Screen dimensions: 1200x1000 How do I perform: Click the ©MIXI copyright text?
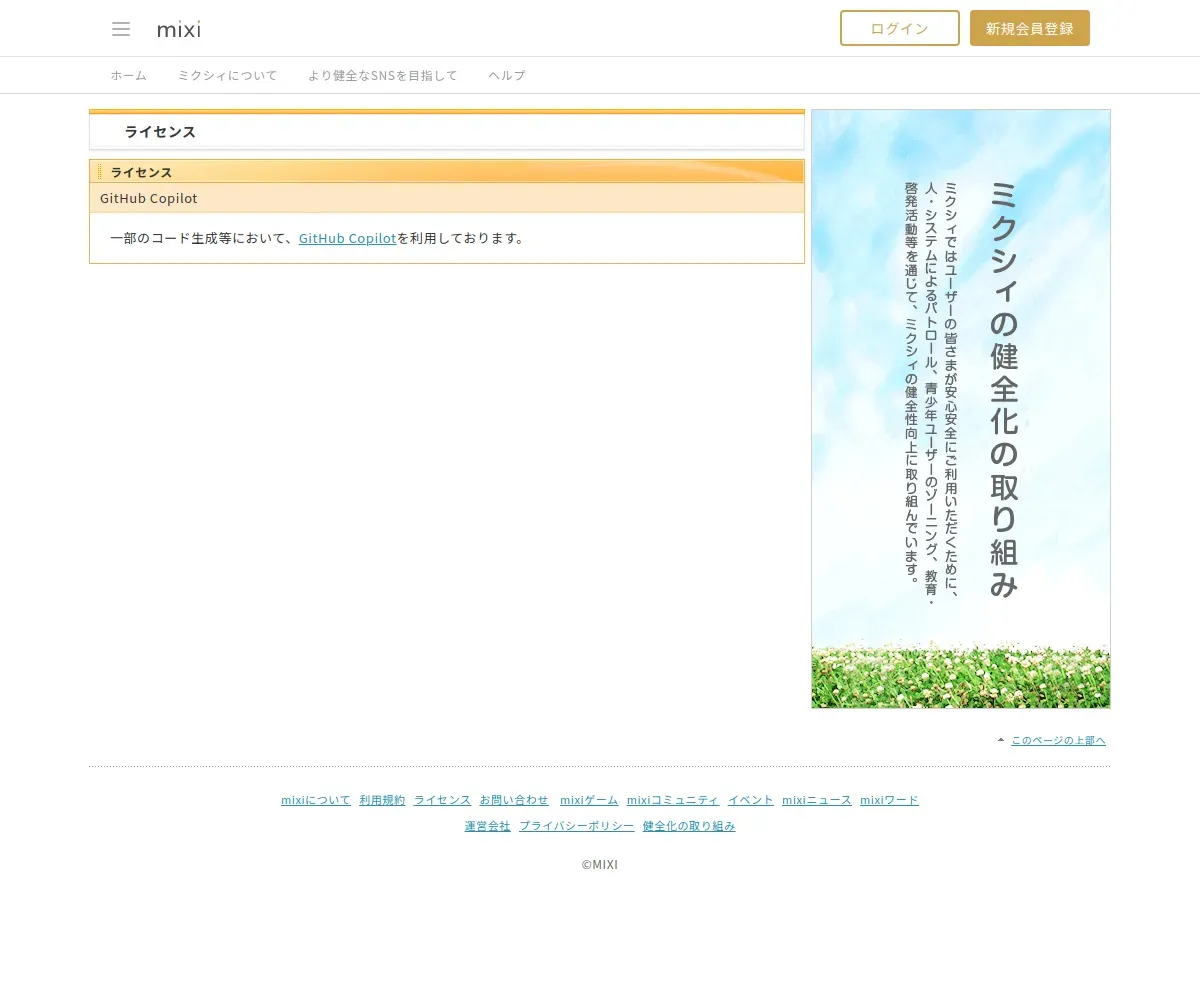click(x=600, y=865)
